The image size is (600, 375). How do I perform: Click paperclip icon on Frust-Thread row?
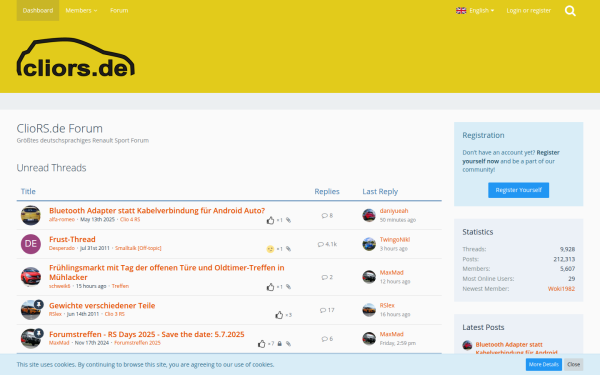coord(289,249)
